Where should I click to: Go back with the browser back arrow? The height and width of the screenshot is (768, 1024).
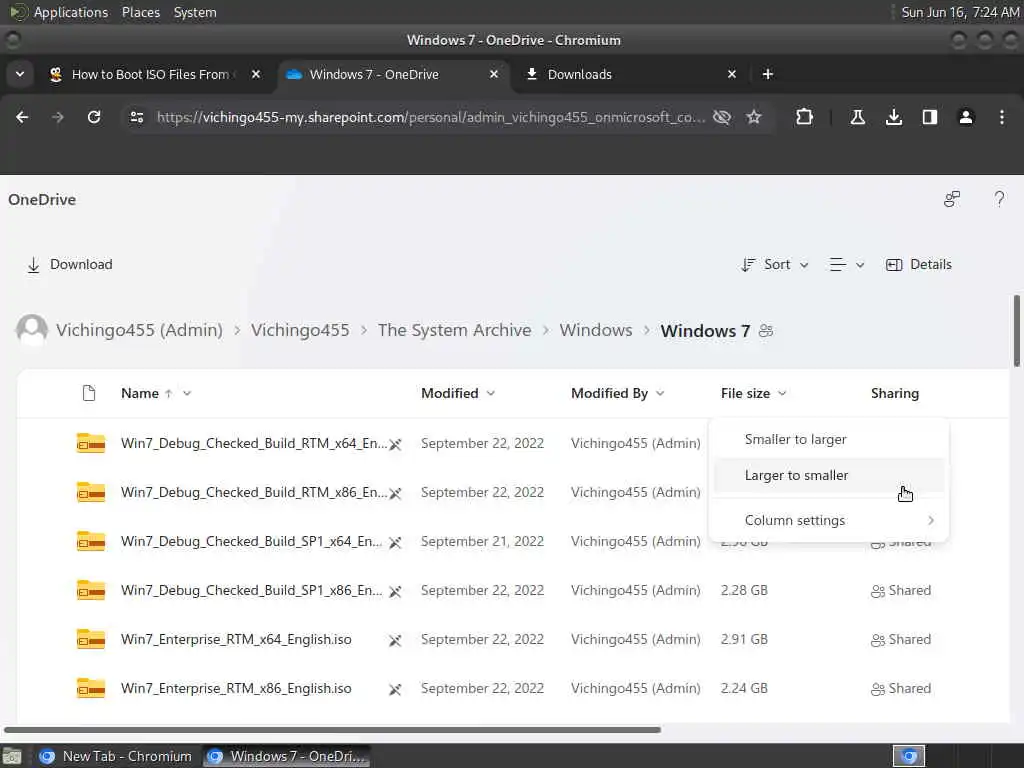coord(22,117)
